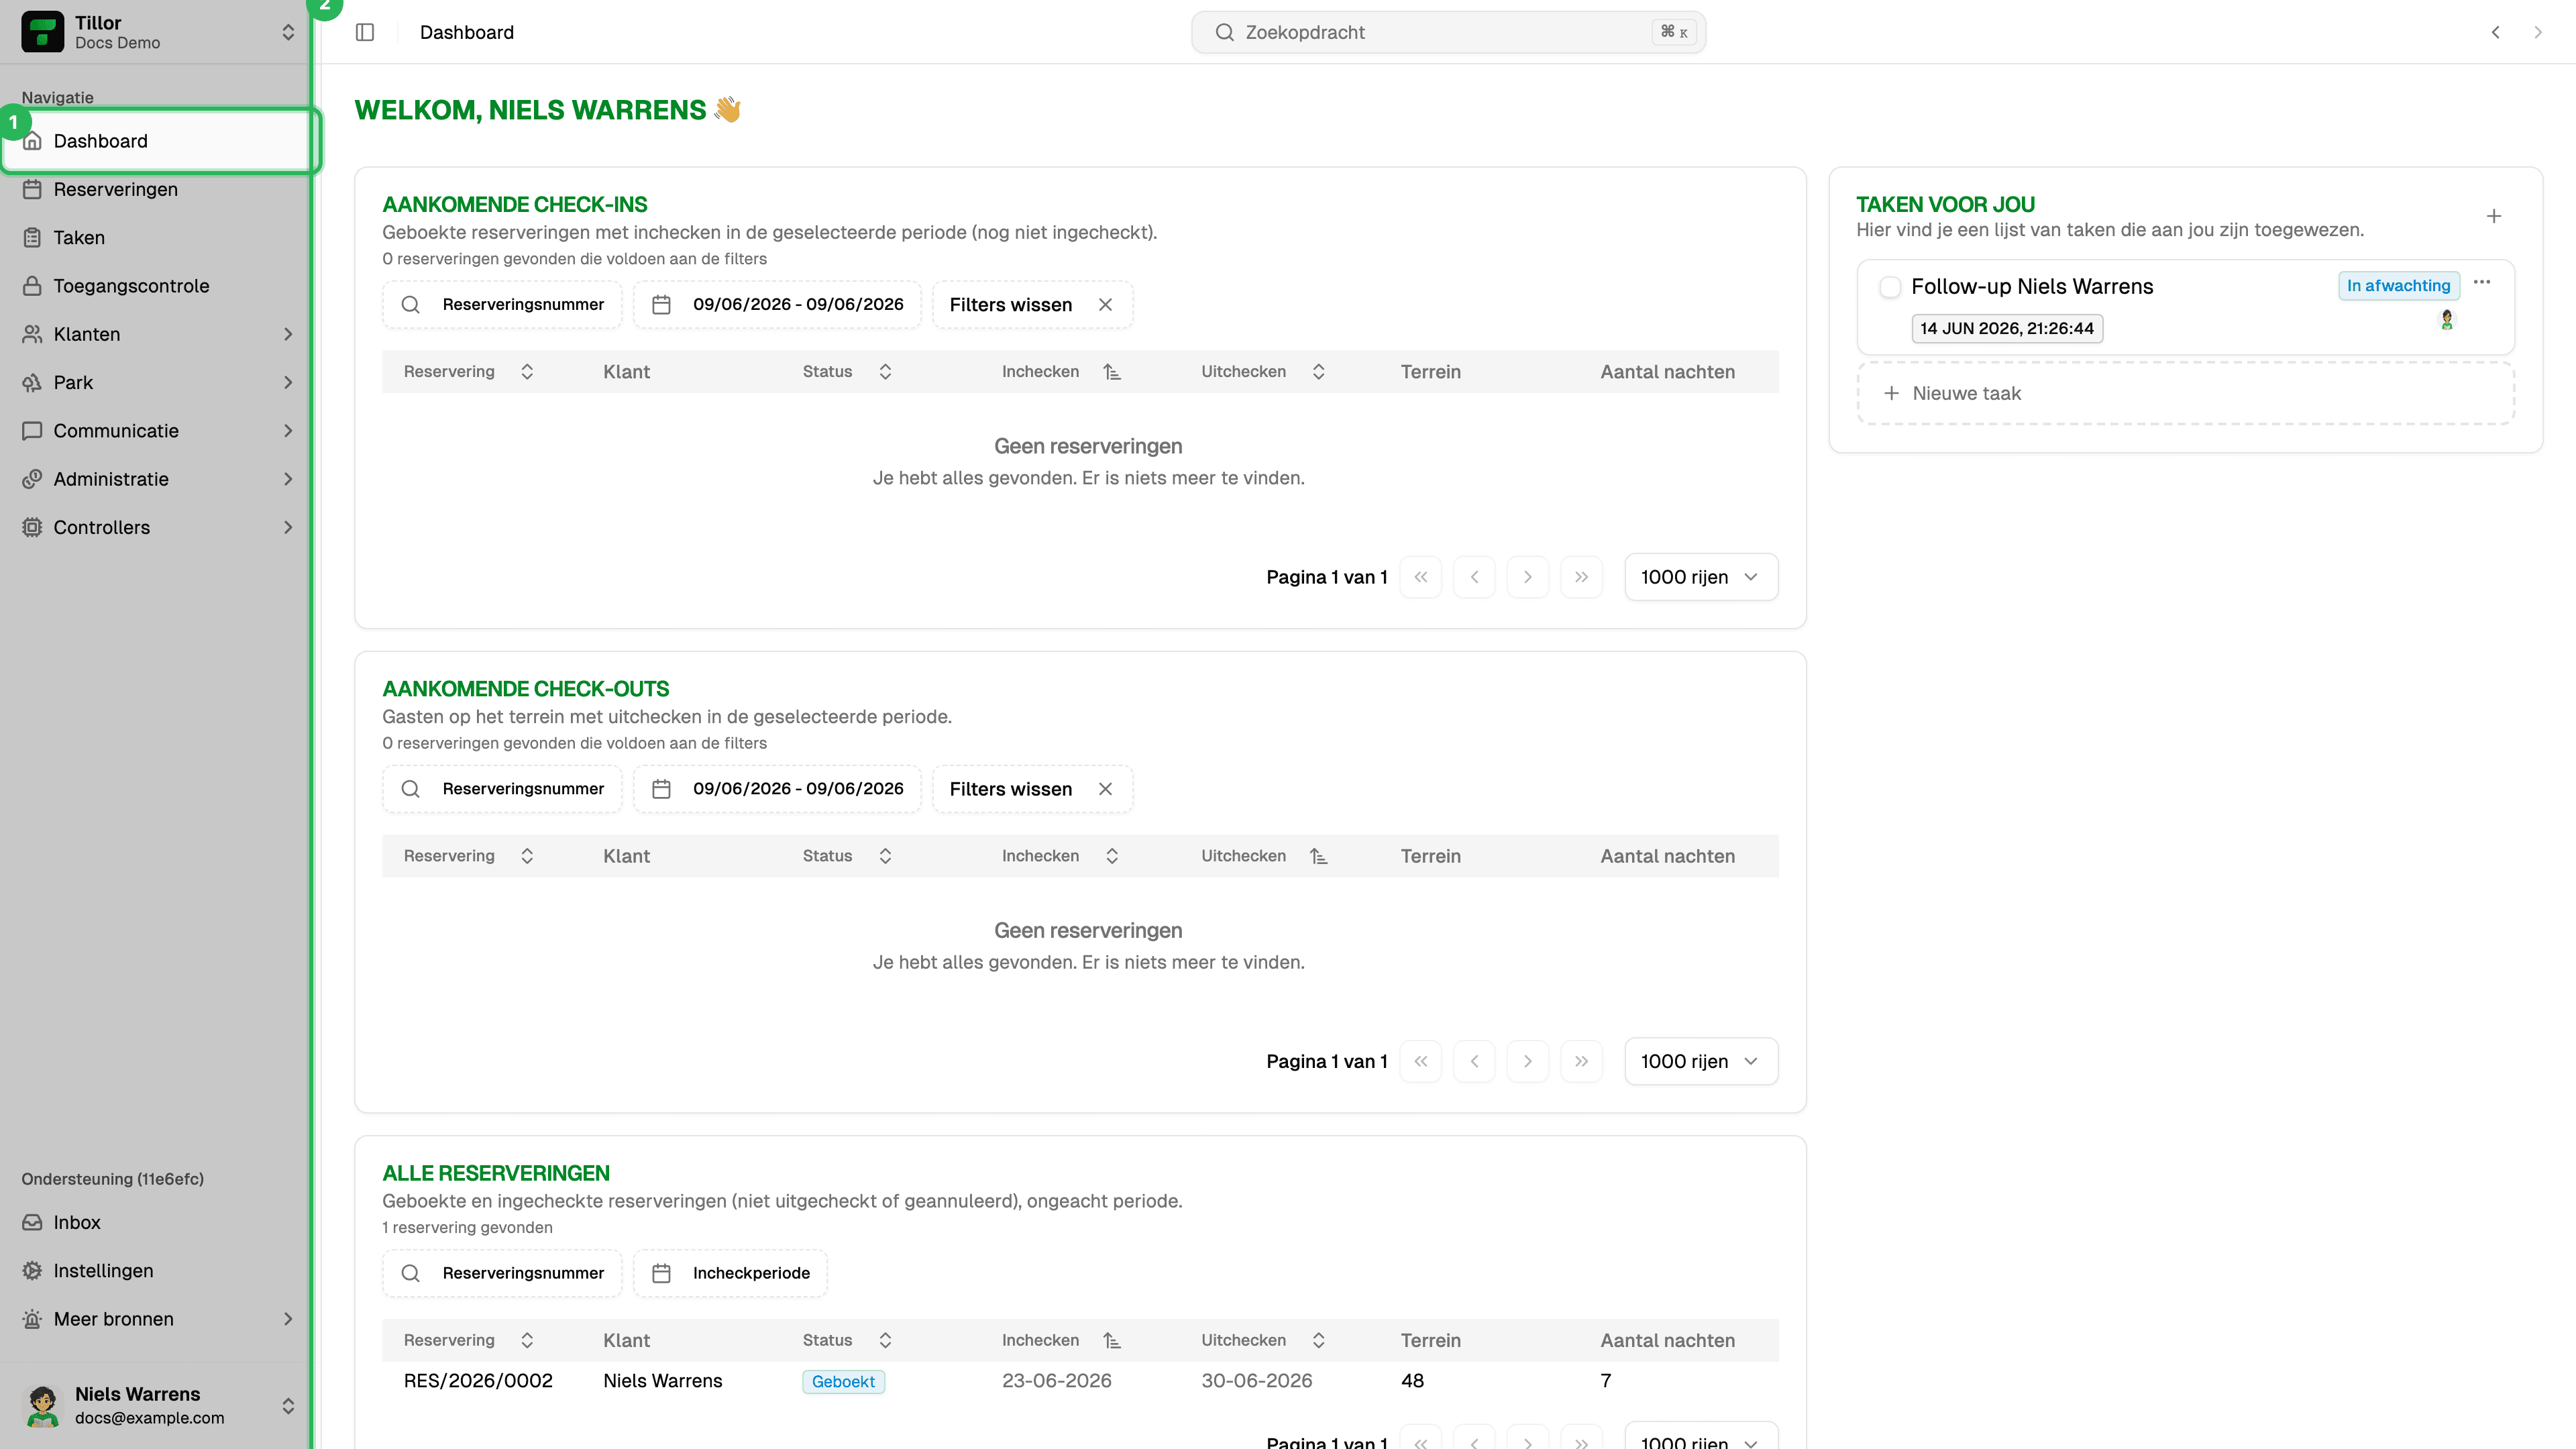This screenshot has width=2576, height=1449.
Task: Go back with the left arrow in top bar
Action: pyautogui.click(x=2496, y=32)
